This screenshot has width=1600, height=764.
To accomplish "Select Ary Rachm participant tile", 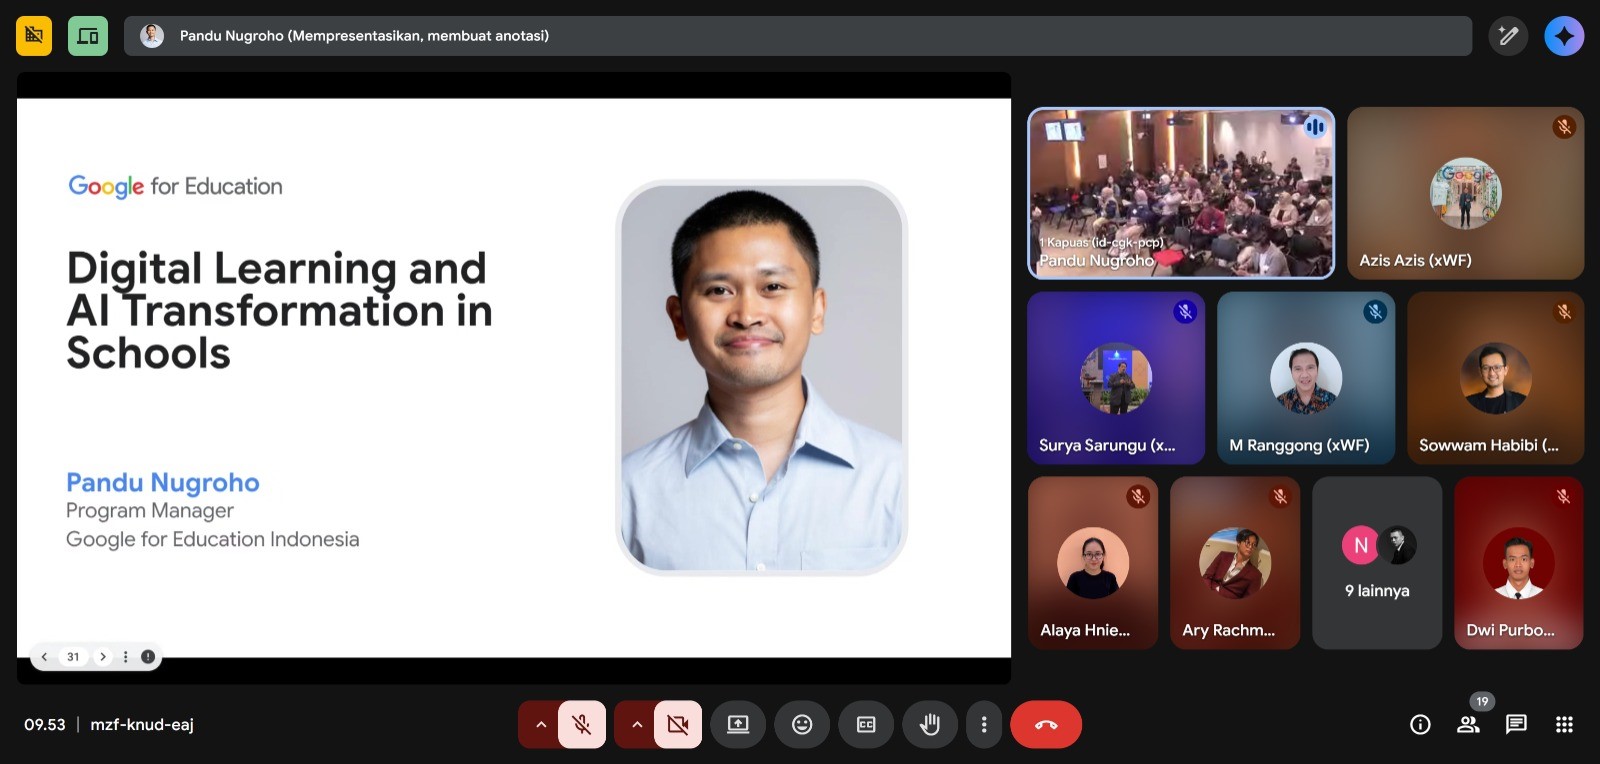I will click(1235, 563).
